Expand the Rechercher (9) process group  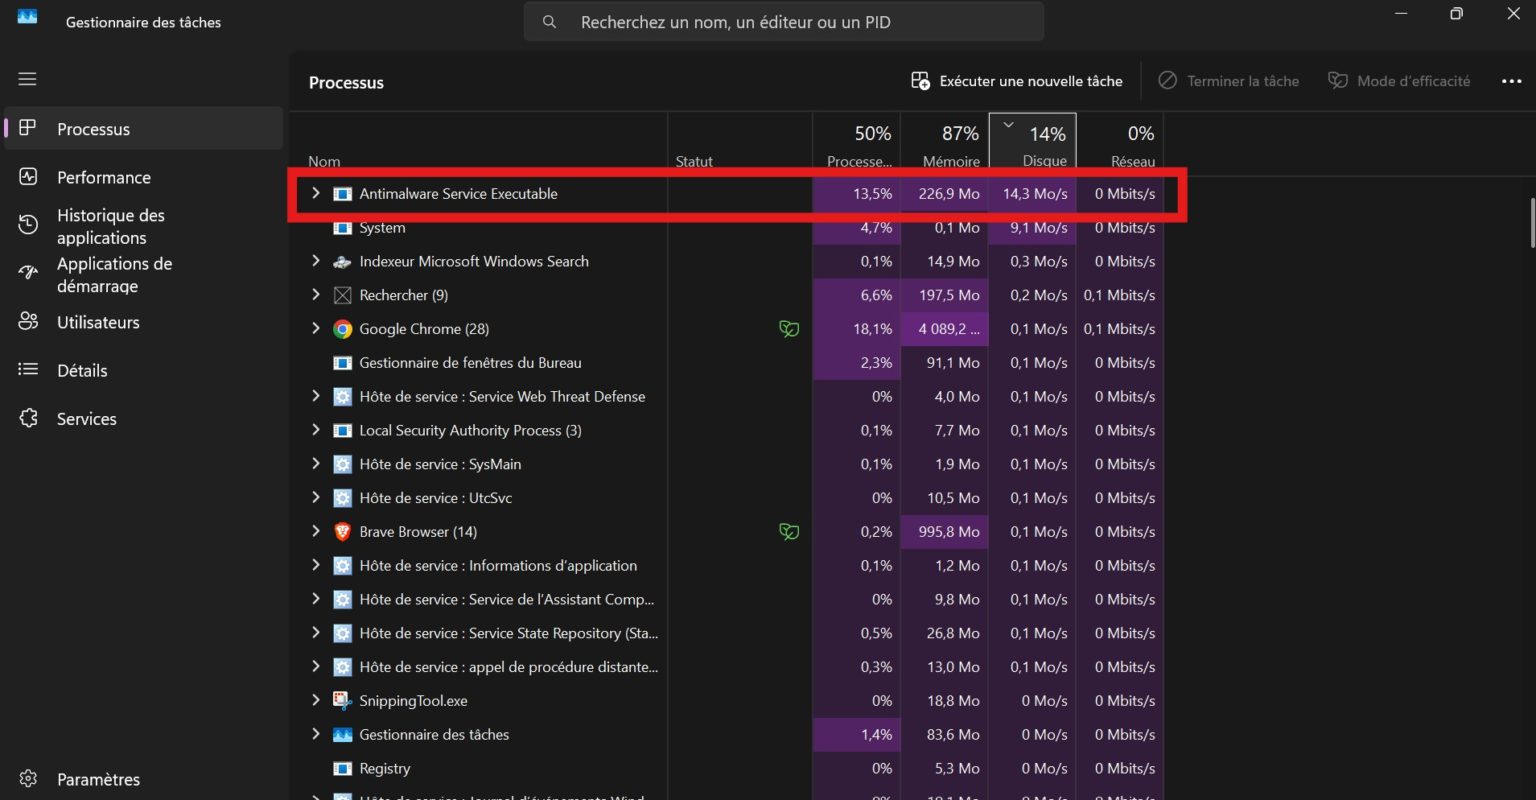point(316,295)
